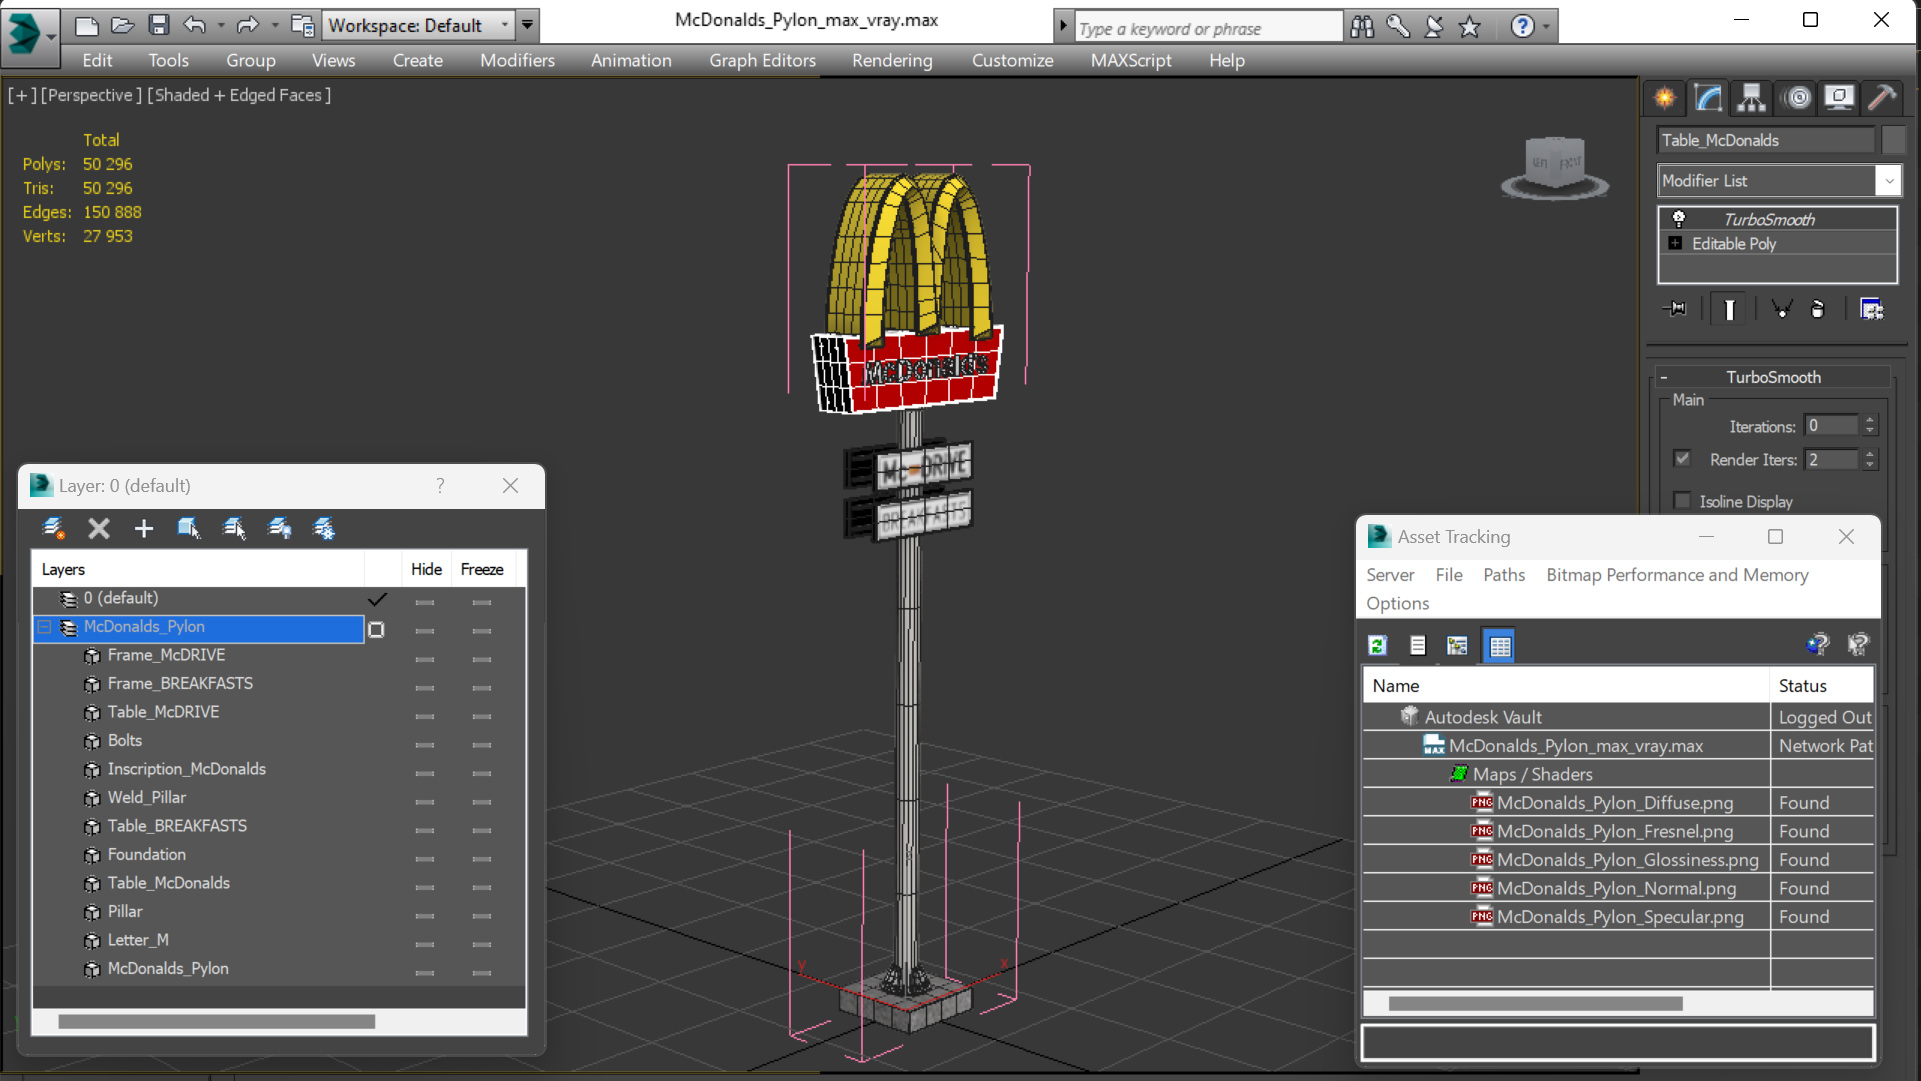Toggle Freeze for Frame_McDRIVE object
This screenshot has width=1921, height=1081.
[482, 659]
